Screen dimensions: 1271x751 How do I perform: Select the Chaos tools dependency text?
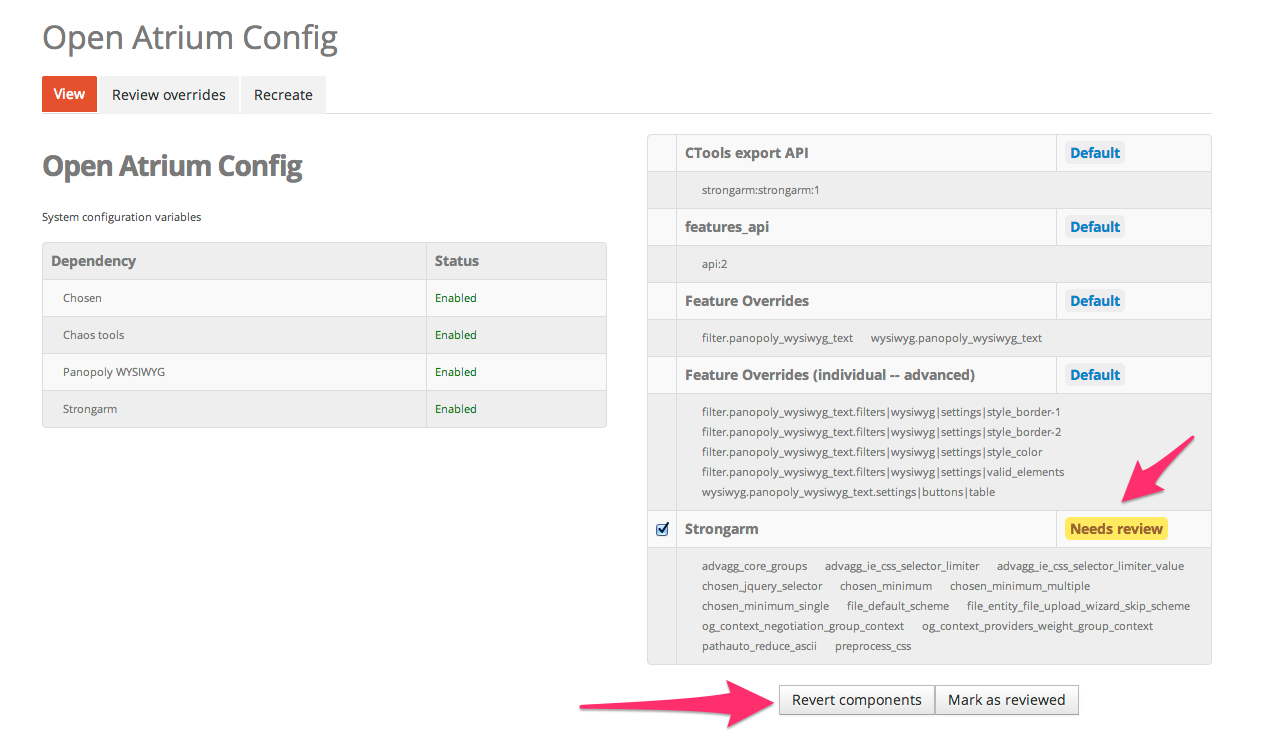pyautogui.click(x=94, y=335)
